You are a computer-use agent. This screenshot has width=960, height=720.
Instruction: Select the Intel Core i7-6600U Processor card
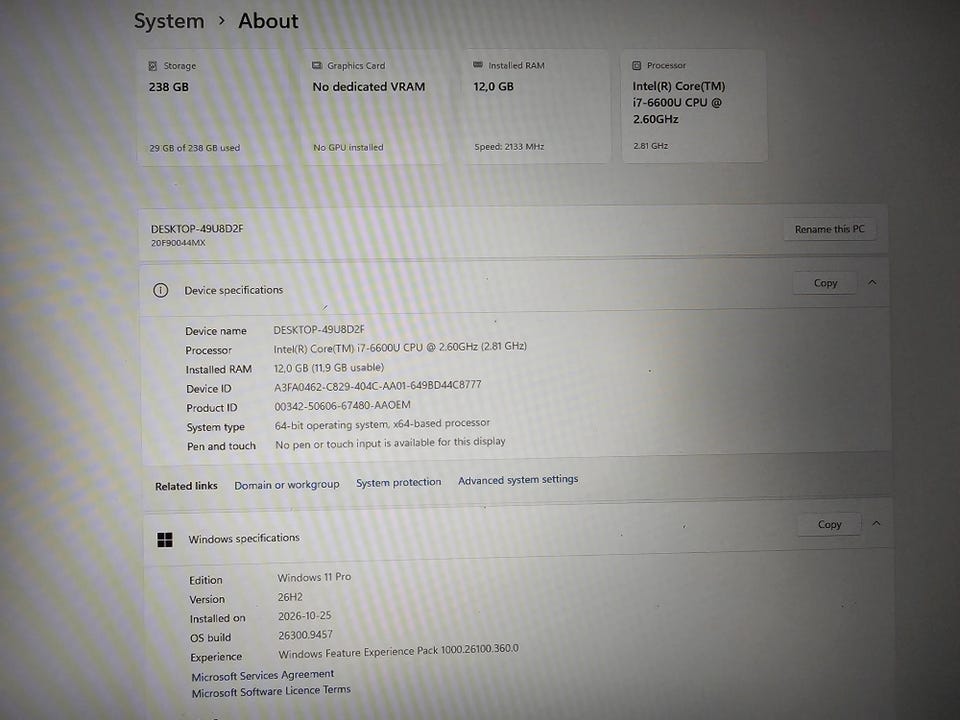pyautogui.click(x=694, y=106)
